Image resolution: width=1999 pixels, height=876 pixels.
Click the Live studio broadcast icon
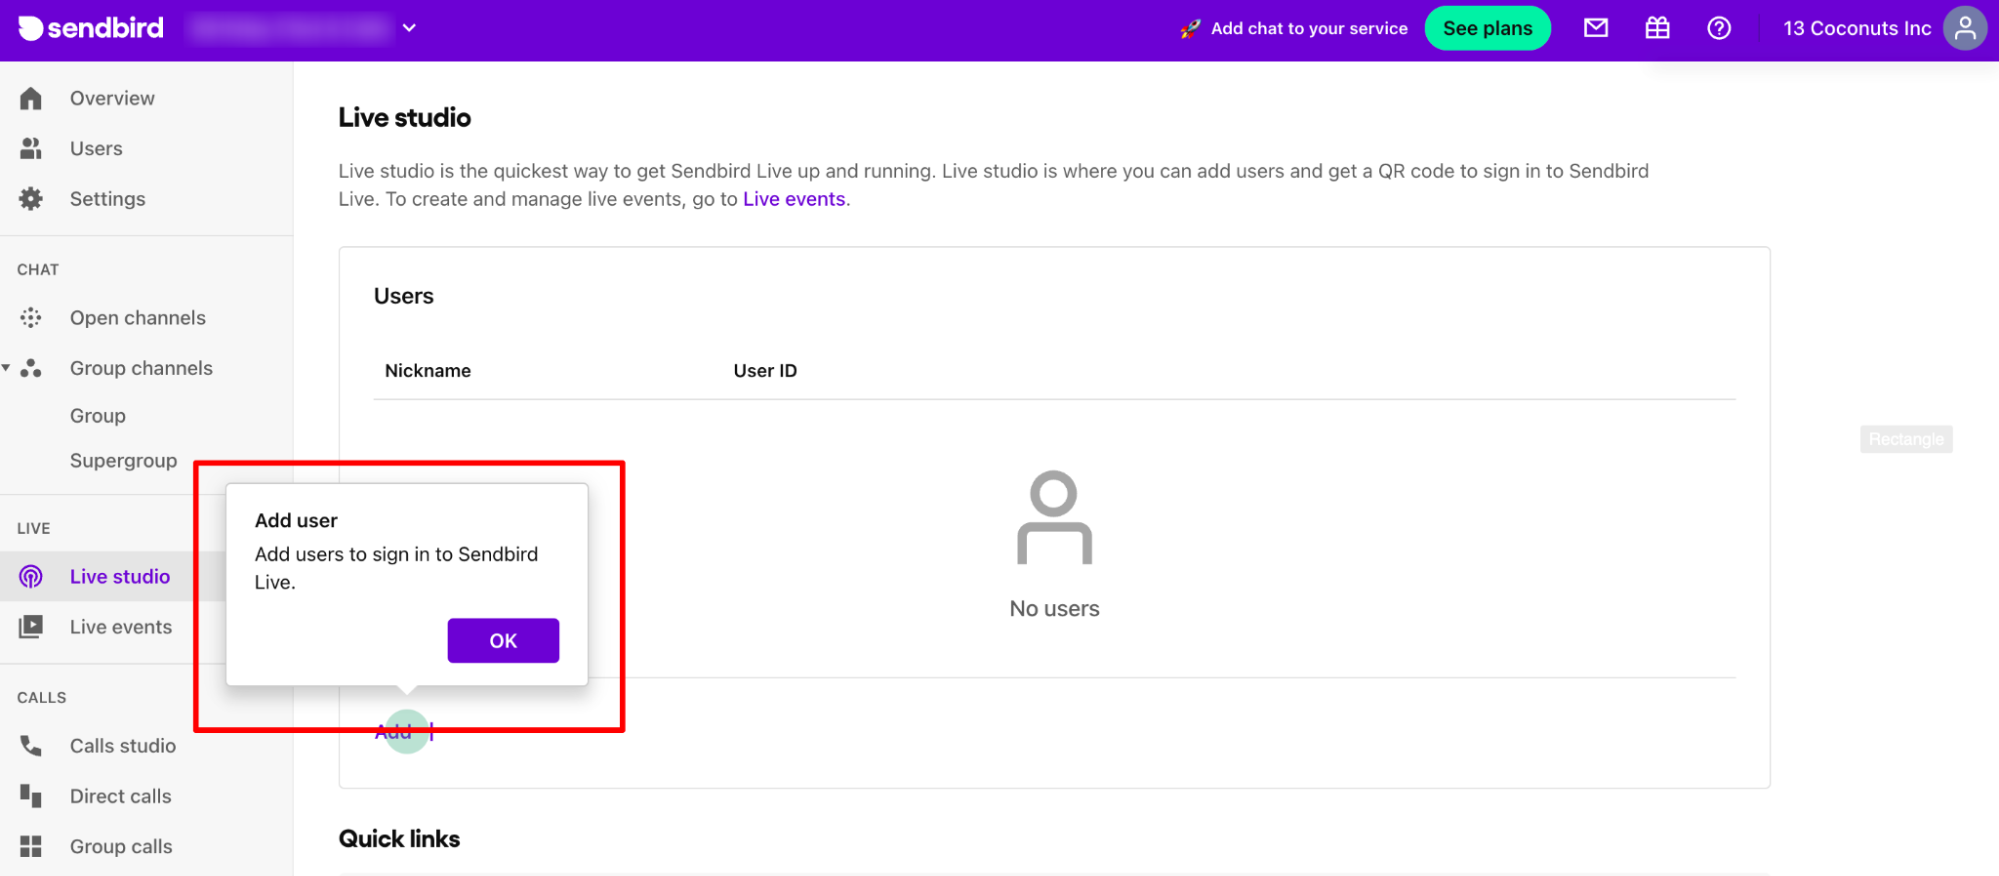(31, 577)
